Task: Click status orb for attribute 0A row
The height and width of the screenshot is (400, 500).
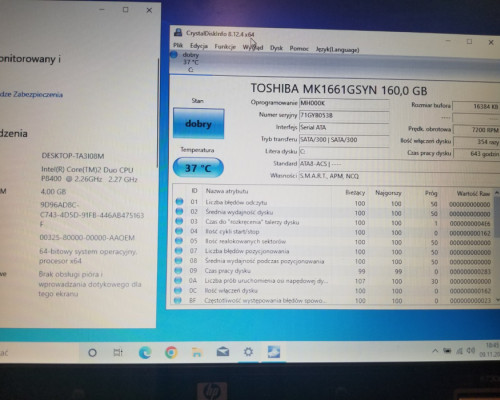Action: [x=178, y=280]
